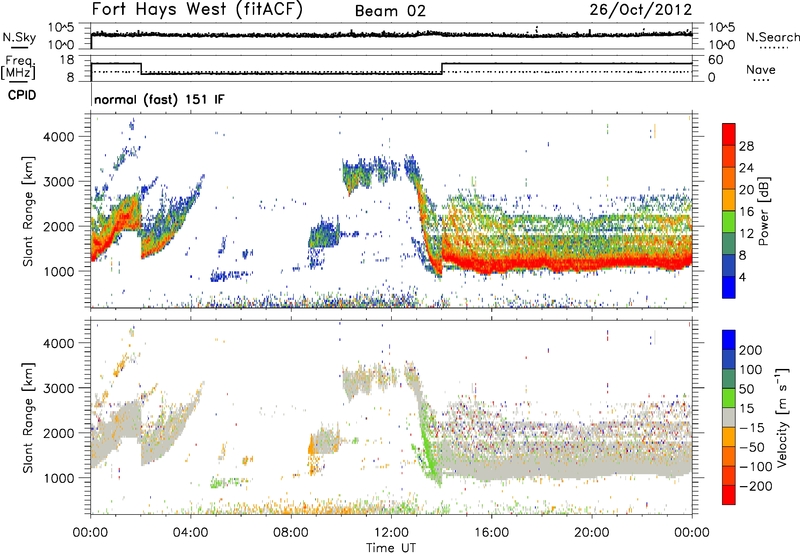Click the frequency step-up line near 14:00 UT
Screen dimensions: 800x554
coord(442,68)
